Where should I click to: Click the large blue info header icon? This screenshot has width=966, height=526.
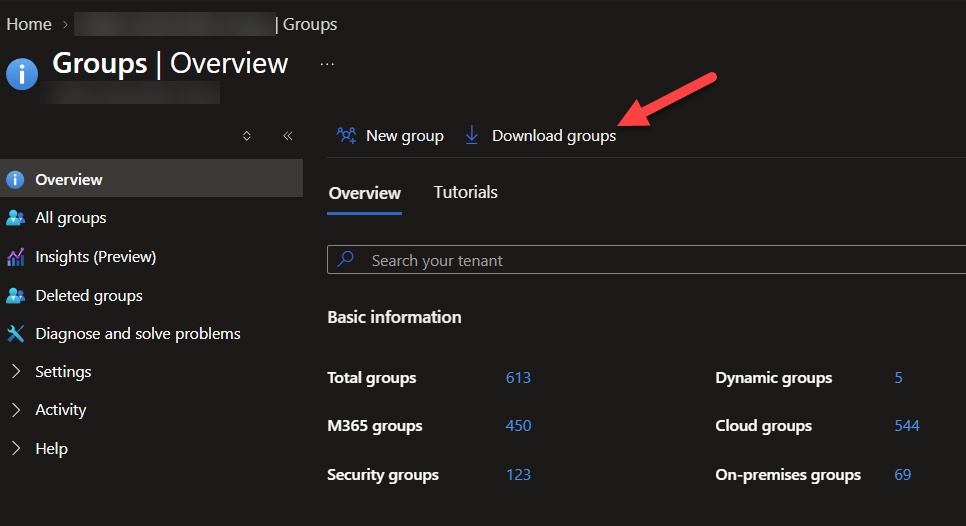coord(22,74)
